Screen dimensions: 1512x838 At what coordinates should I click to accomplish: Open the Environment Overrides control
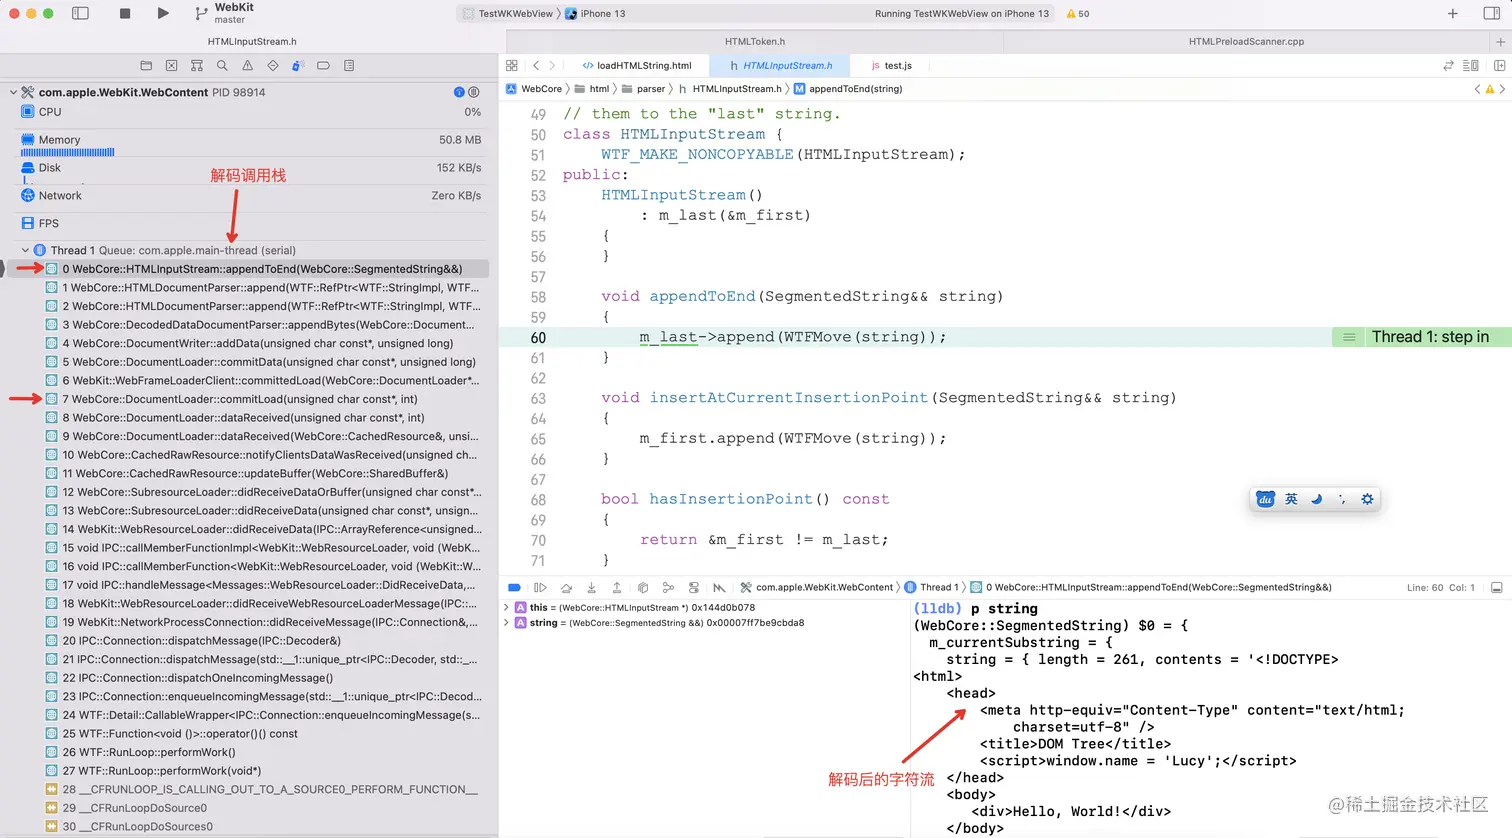[x=694, y=588]
